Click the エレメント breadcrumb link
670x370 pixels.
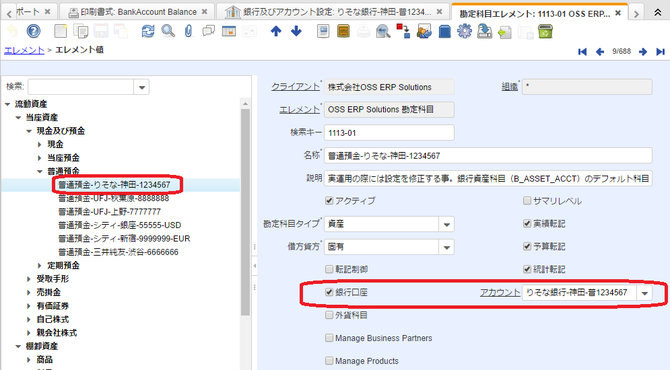click(x=24, y=50)
